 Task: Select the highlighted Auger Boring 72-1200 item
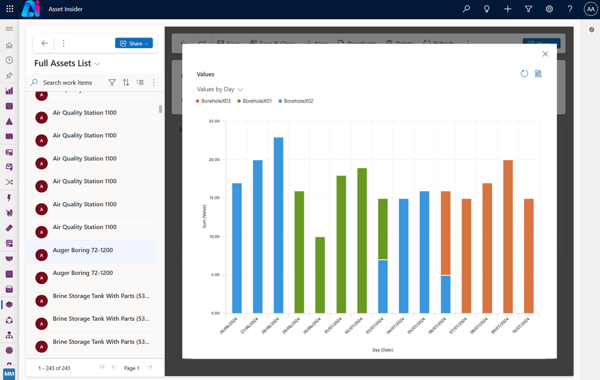coord(91,252)
